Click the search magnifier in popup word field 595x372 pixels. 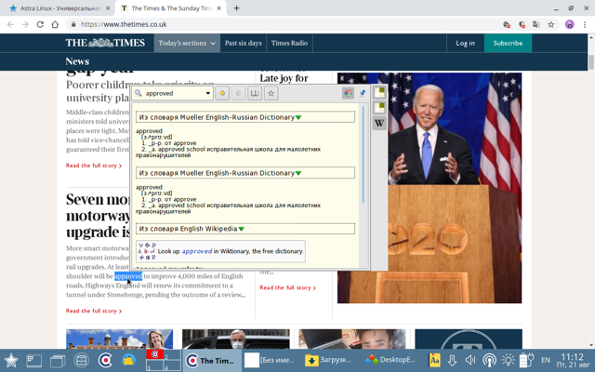[139, 93]
